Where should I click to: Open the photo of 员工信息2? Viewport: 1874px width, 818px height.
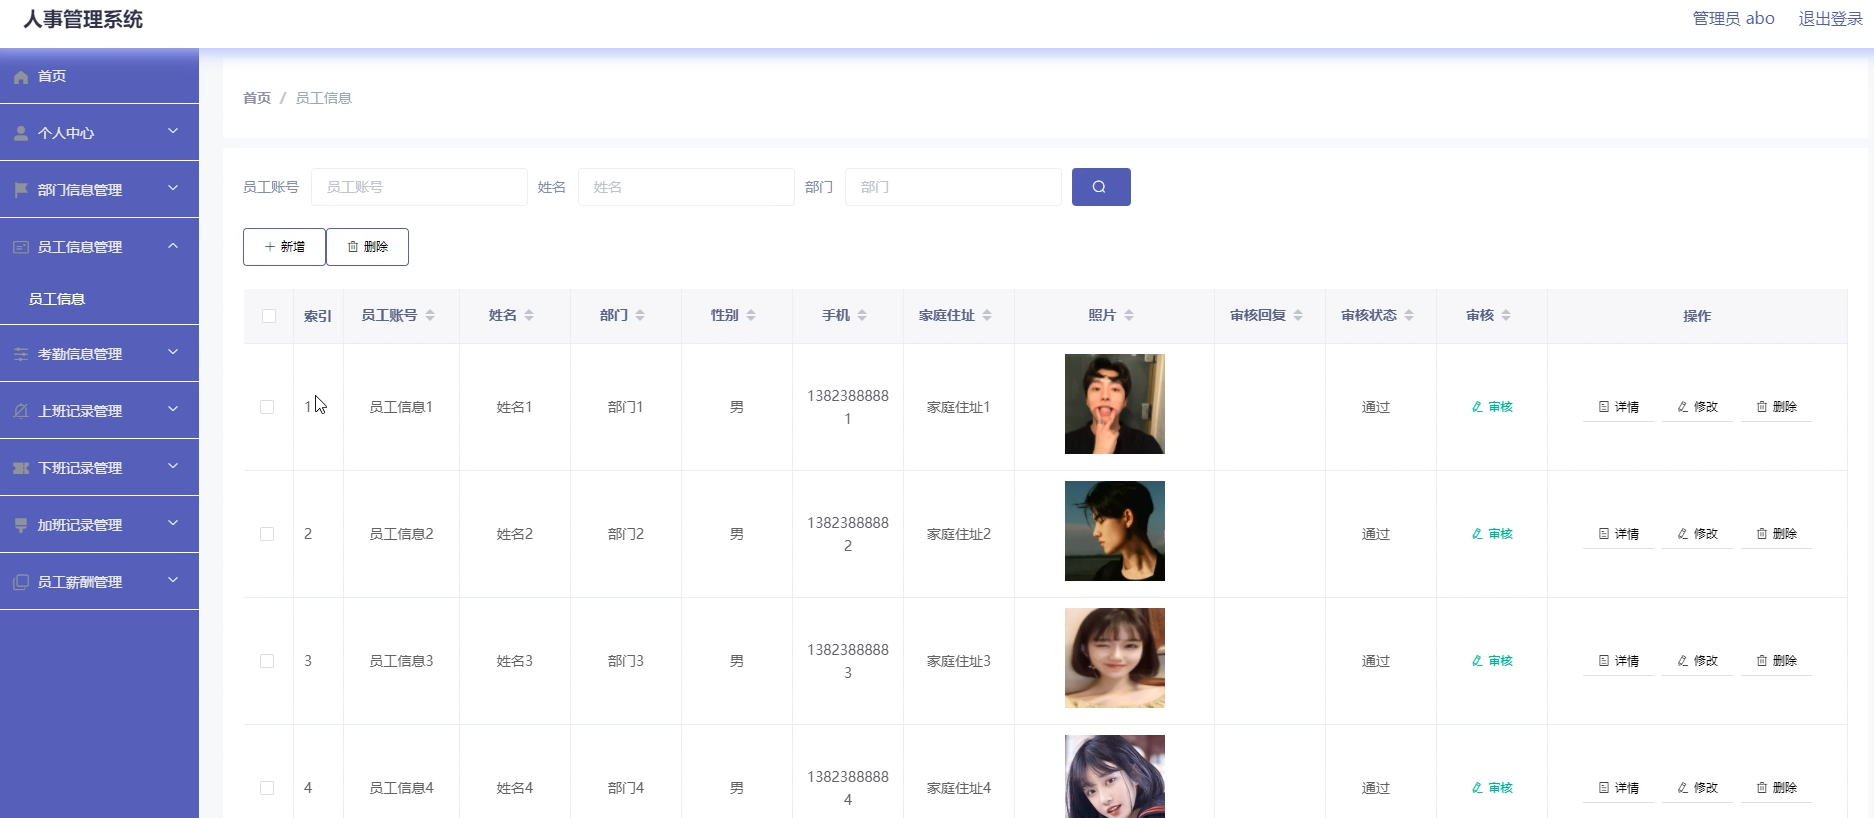point(1115,531)
